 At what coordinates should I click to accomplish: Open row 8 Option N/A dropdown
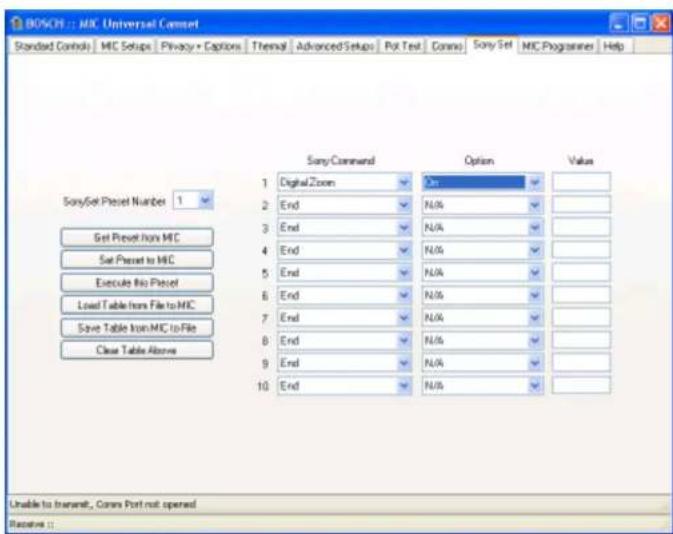tap(483, 341)
